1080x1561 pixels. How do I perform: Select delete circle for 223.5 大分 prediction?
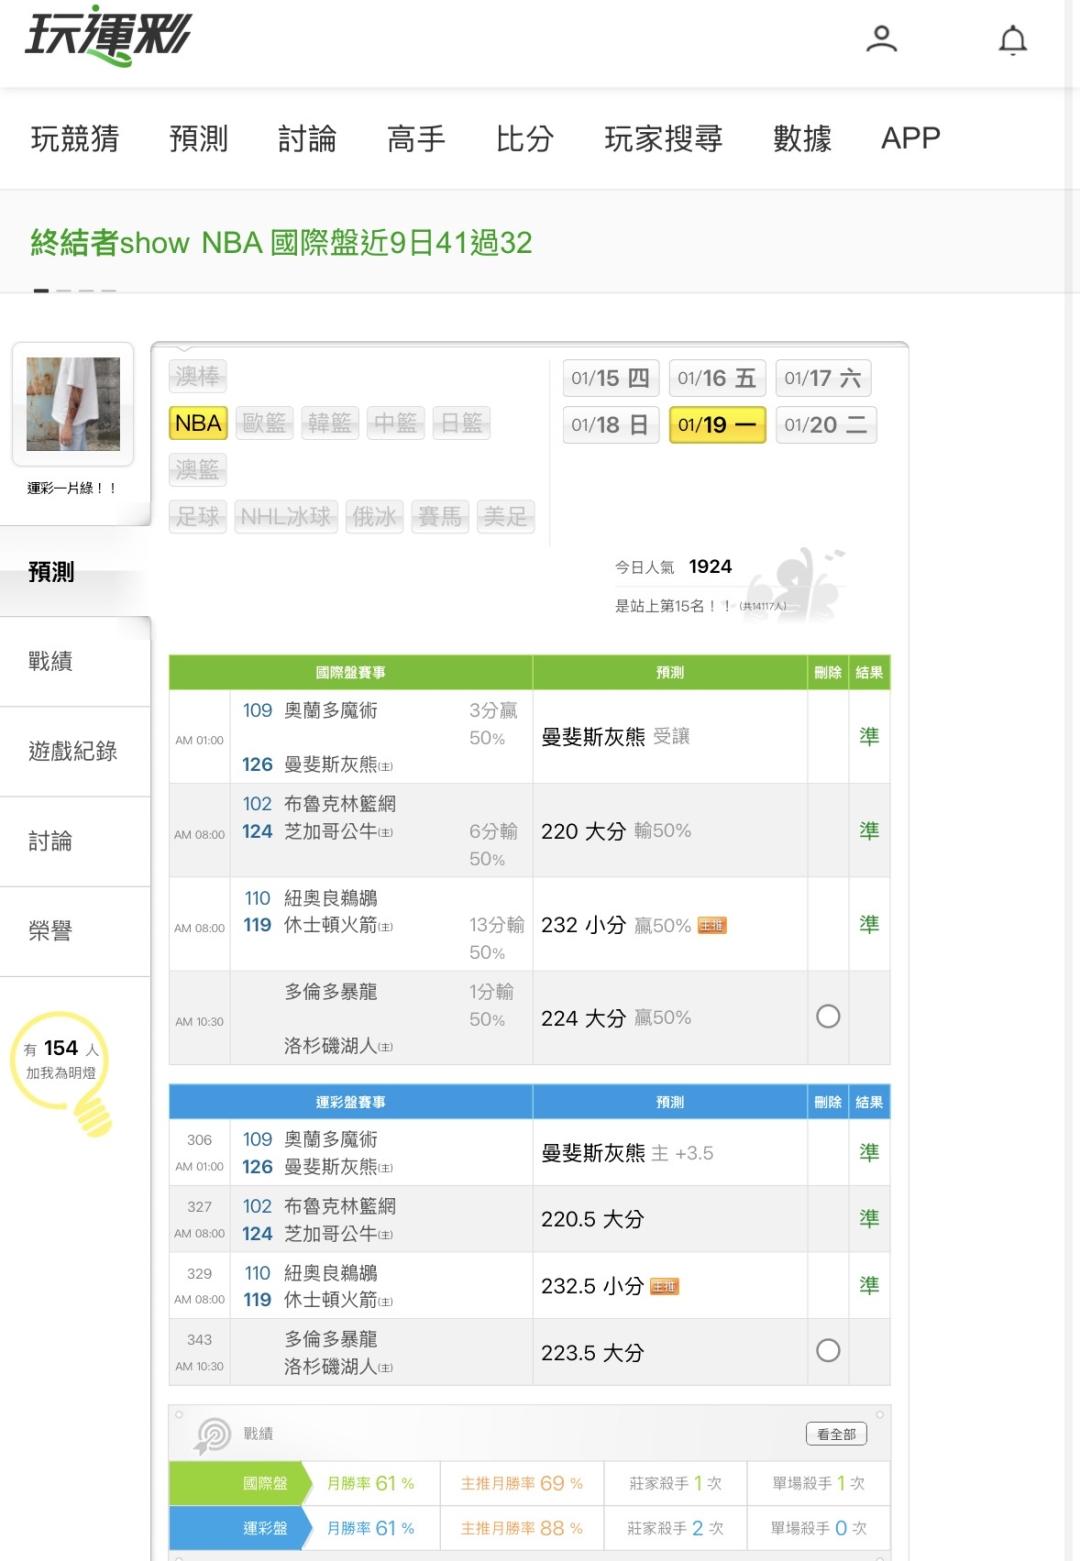tap(828, 1351)
